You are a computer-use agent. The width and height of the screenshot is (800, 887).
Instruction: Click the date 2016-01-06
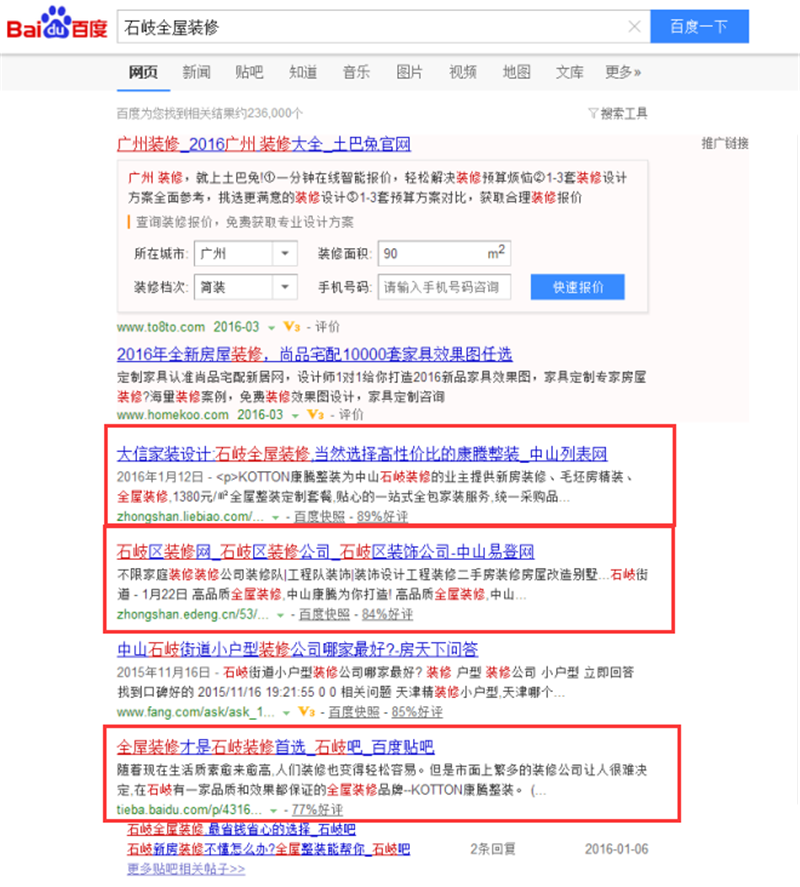617,849
